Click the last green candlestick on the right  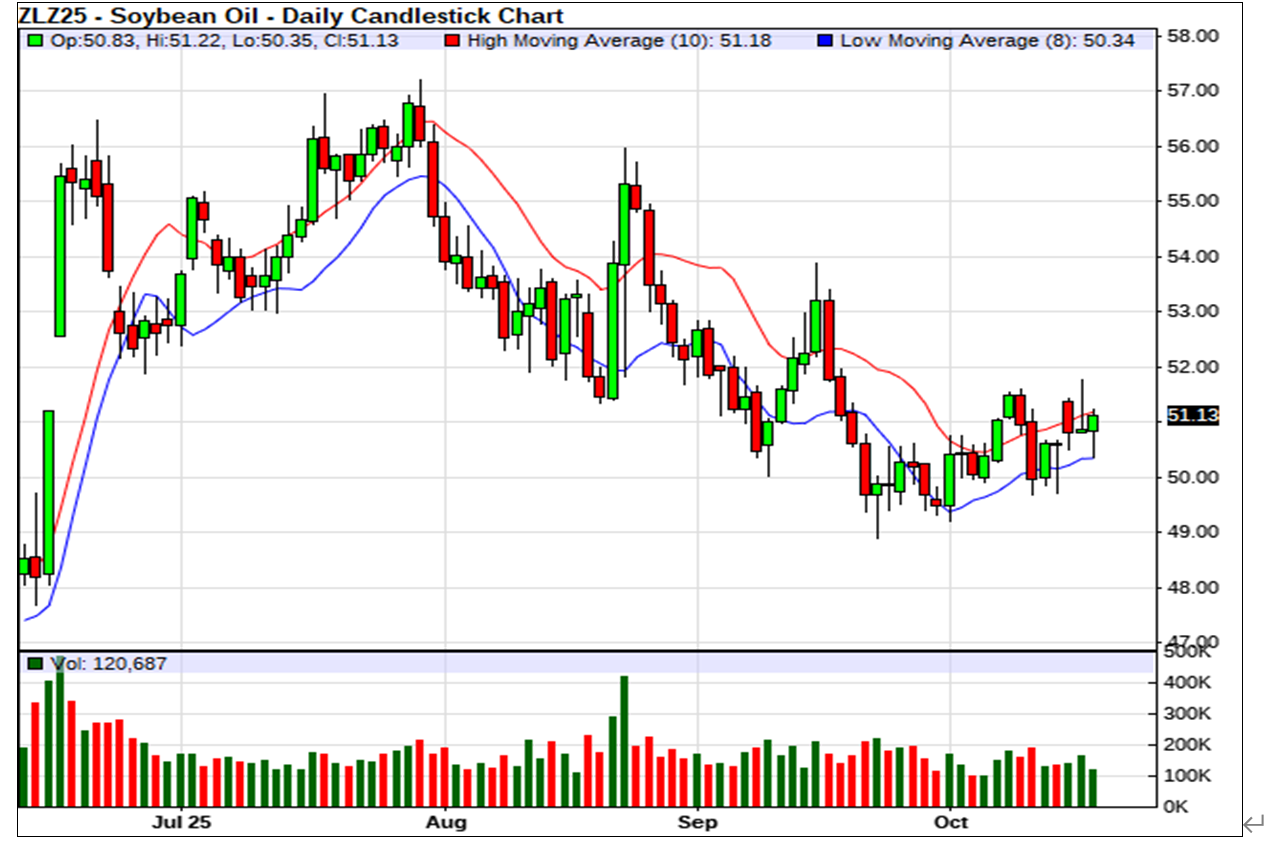1093,422
